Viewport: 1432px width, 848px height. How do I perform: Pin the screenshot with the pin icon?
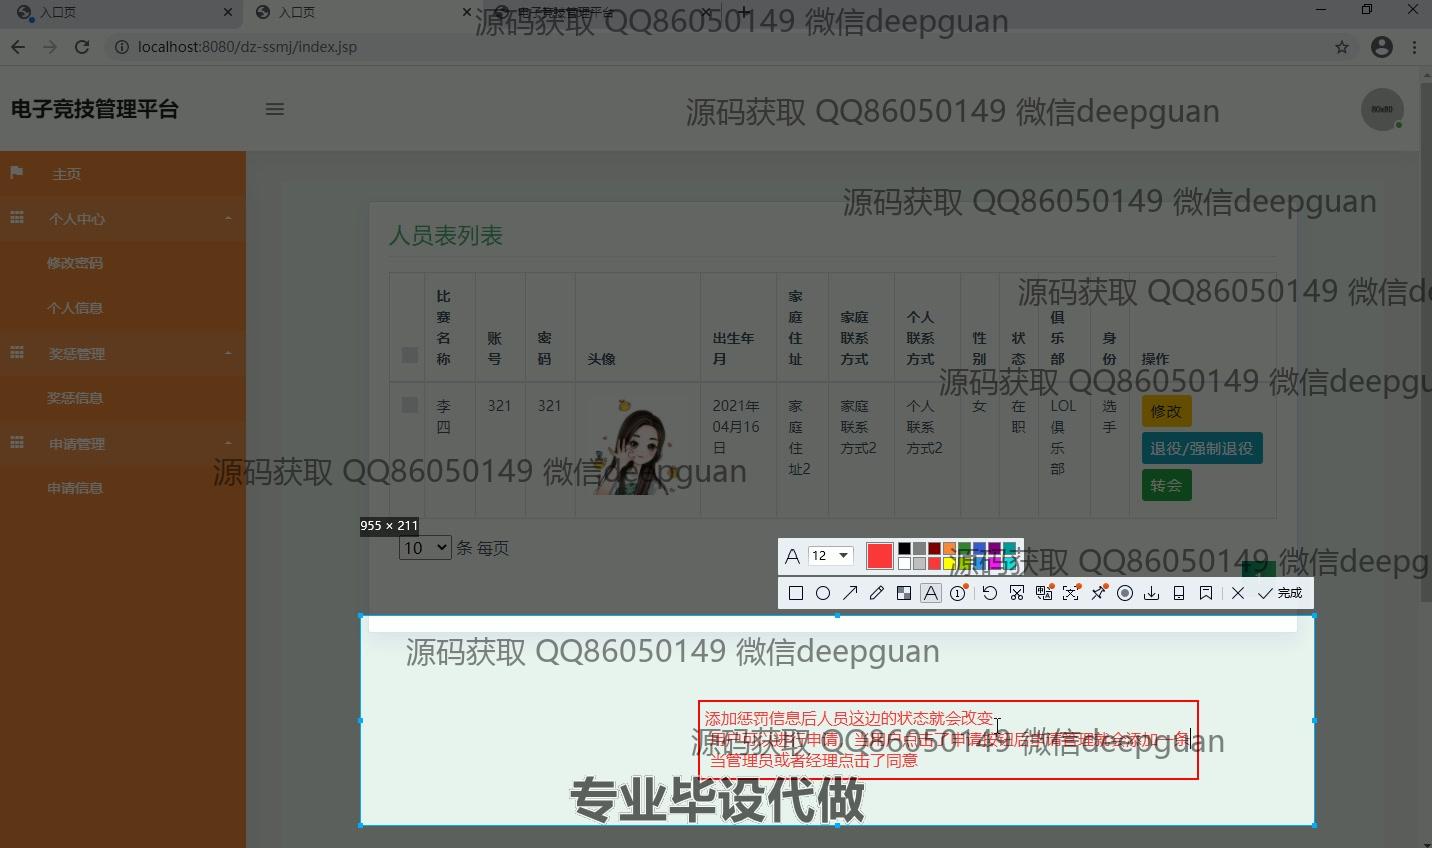[1098, 593]
